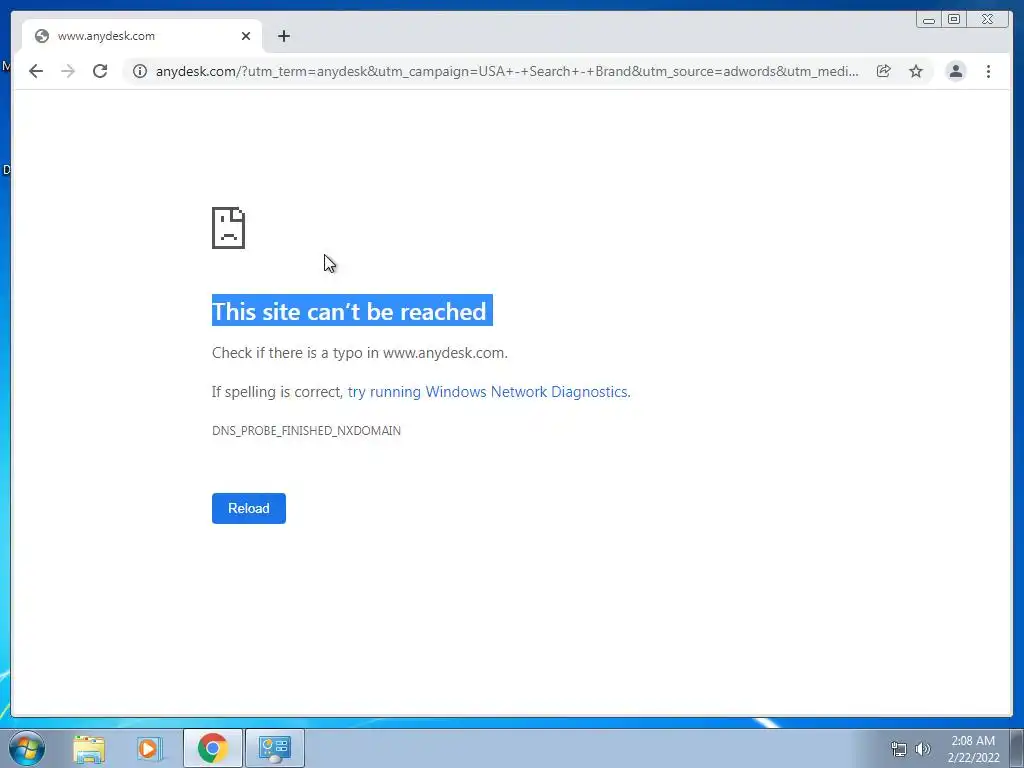Click 'Check if there is a typo' text
The height and width of the screenshot is (768, 1024).
point(360,353)
